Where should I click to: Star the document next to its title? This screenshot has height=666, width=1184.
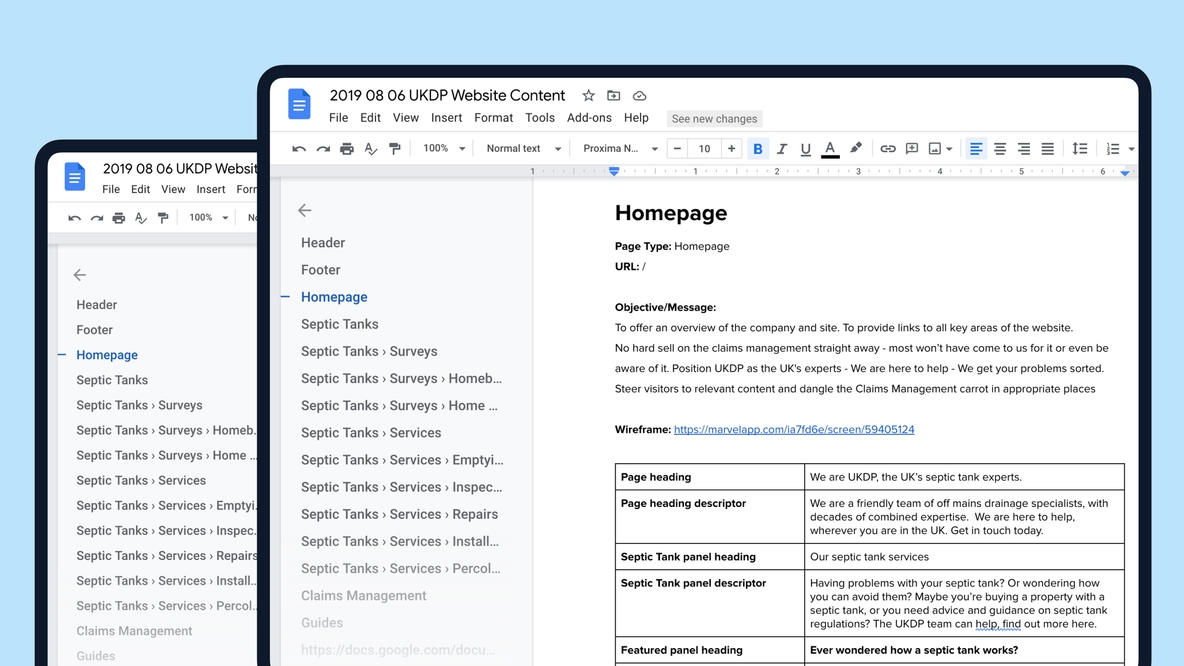coord(588,95)
